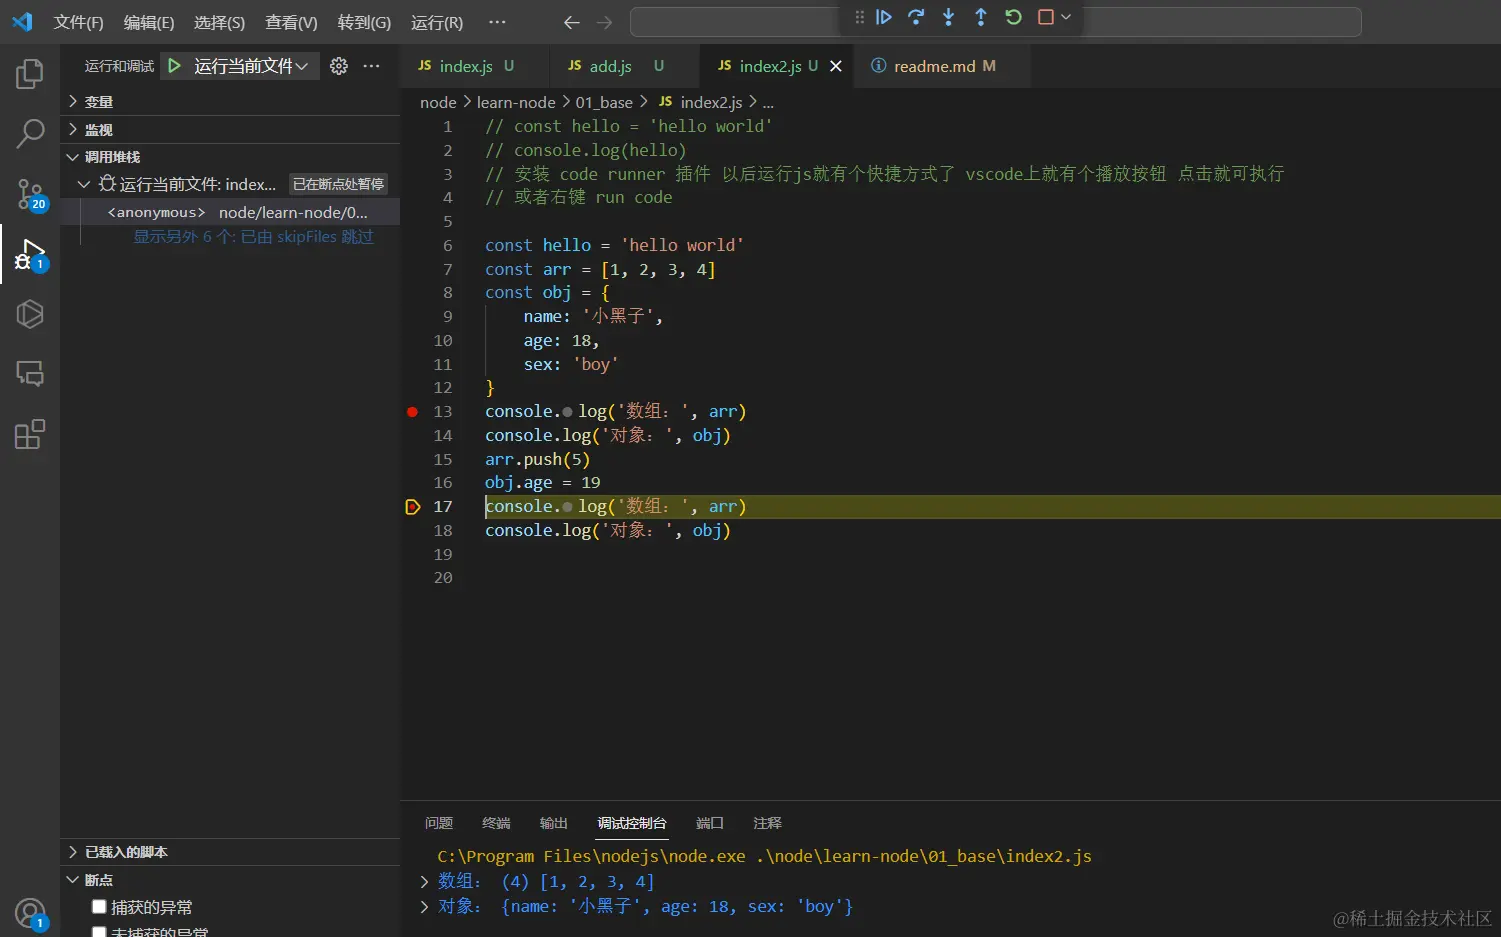This screenshot has height=937, width=1501.
Task: Expand the 已载入的脚本 section
Action: click(230, 852)
